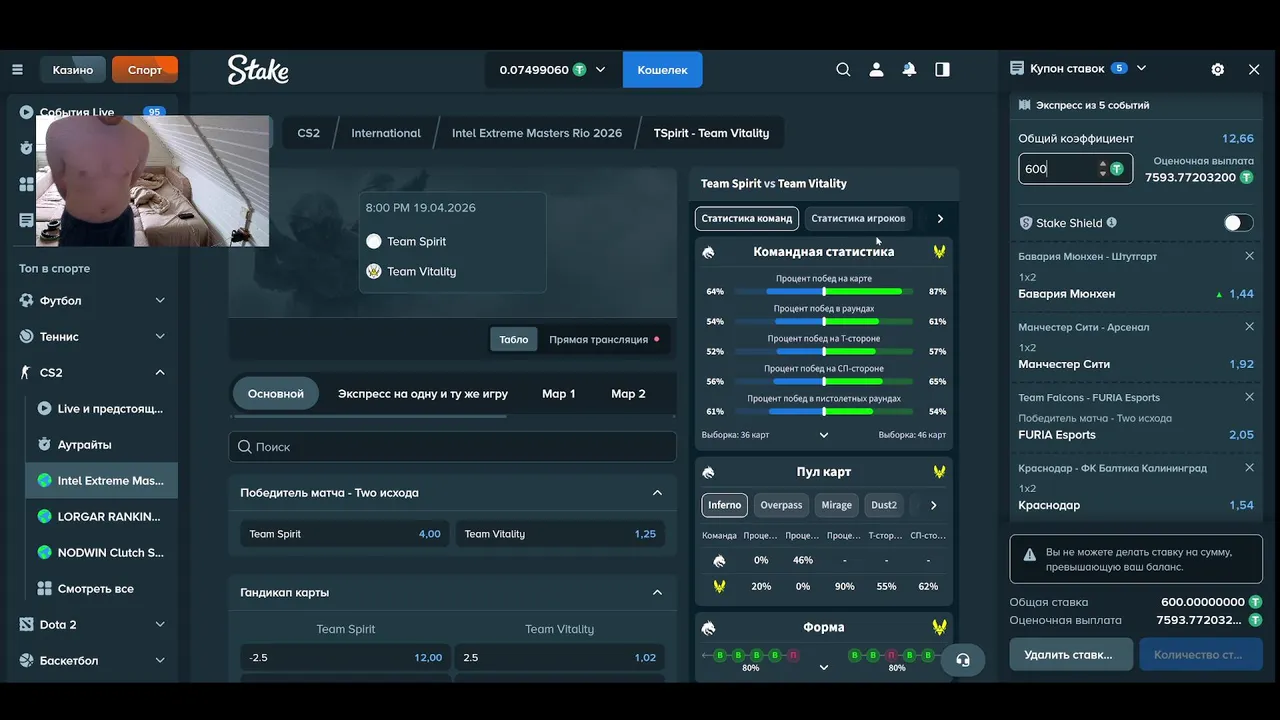The width and height of the screenshot is (1280, 720).
Task: Expand the Теннис sidebar section
Action: click(160, 336)
